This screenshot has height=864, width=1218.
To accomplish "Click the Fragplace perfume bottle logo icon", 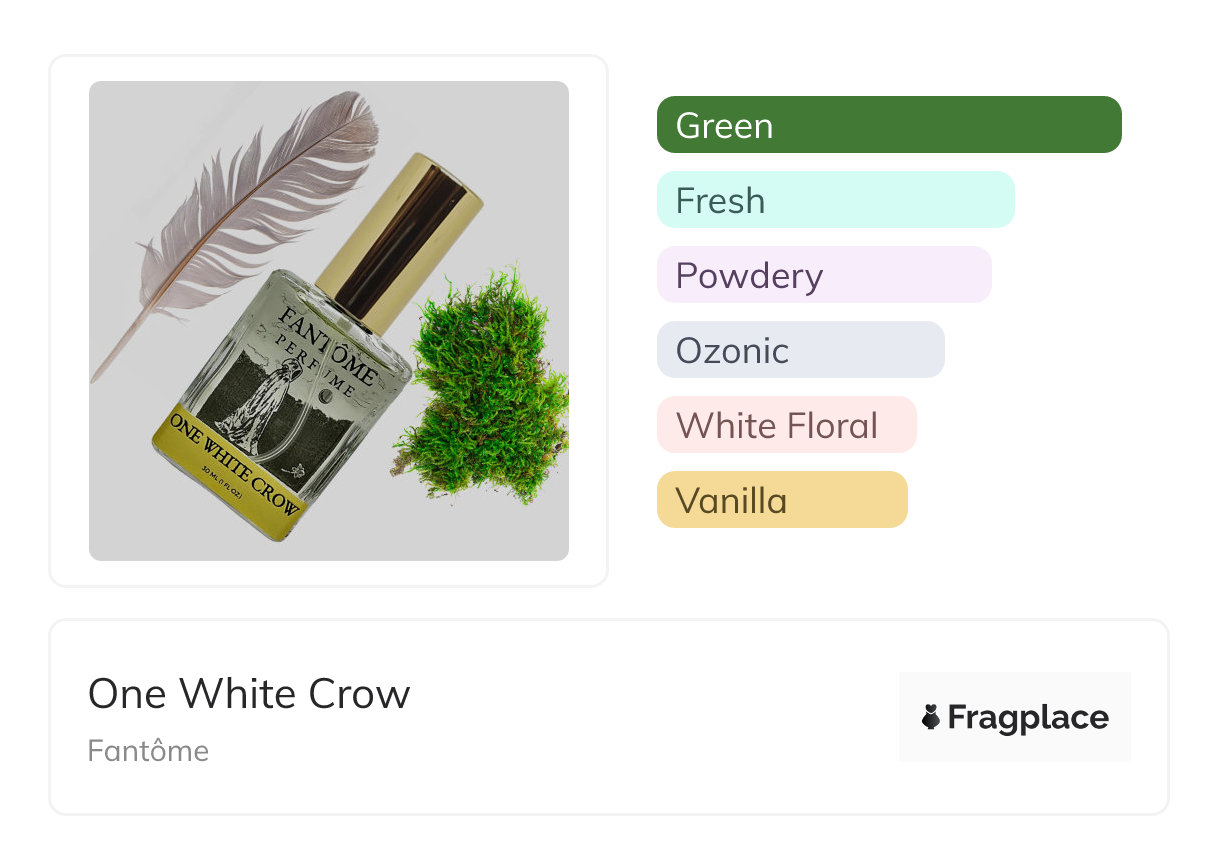I will pyautogui.click(x=931, y=717).
